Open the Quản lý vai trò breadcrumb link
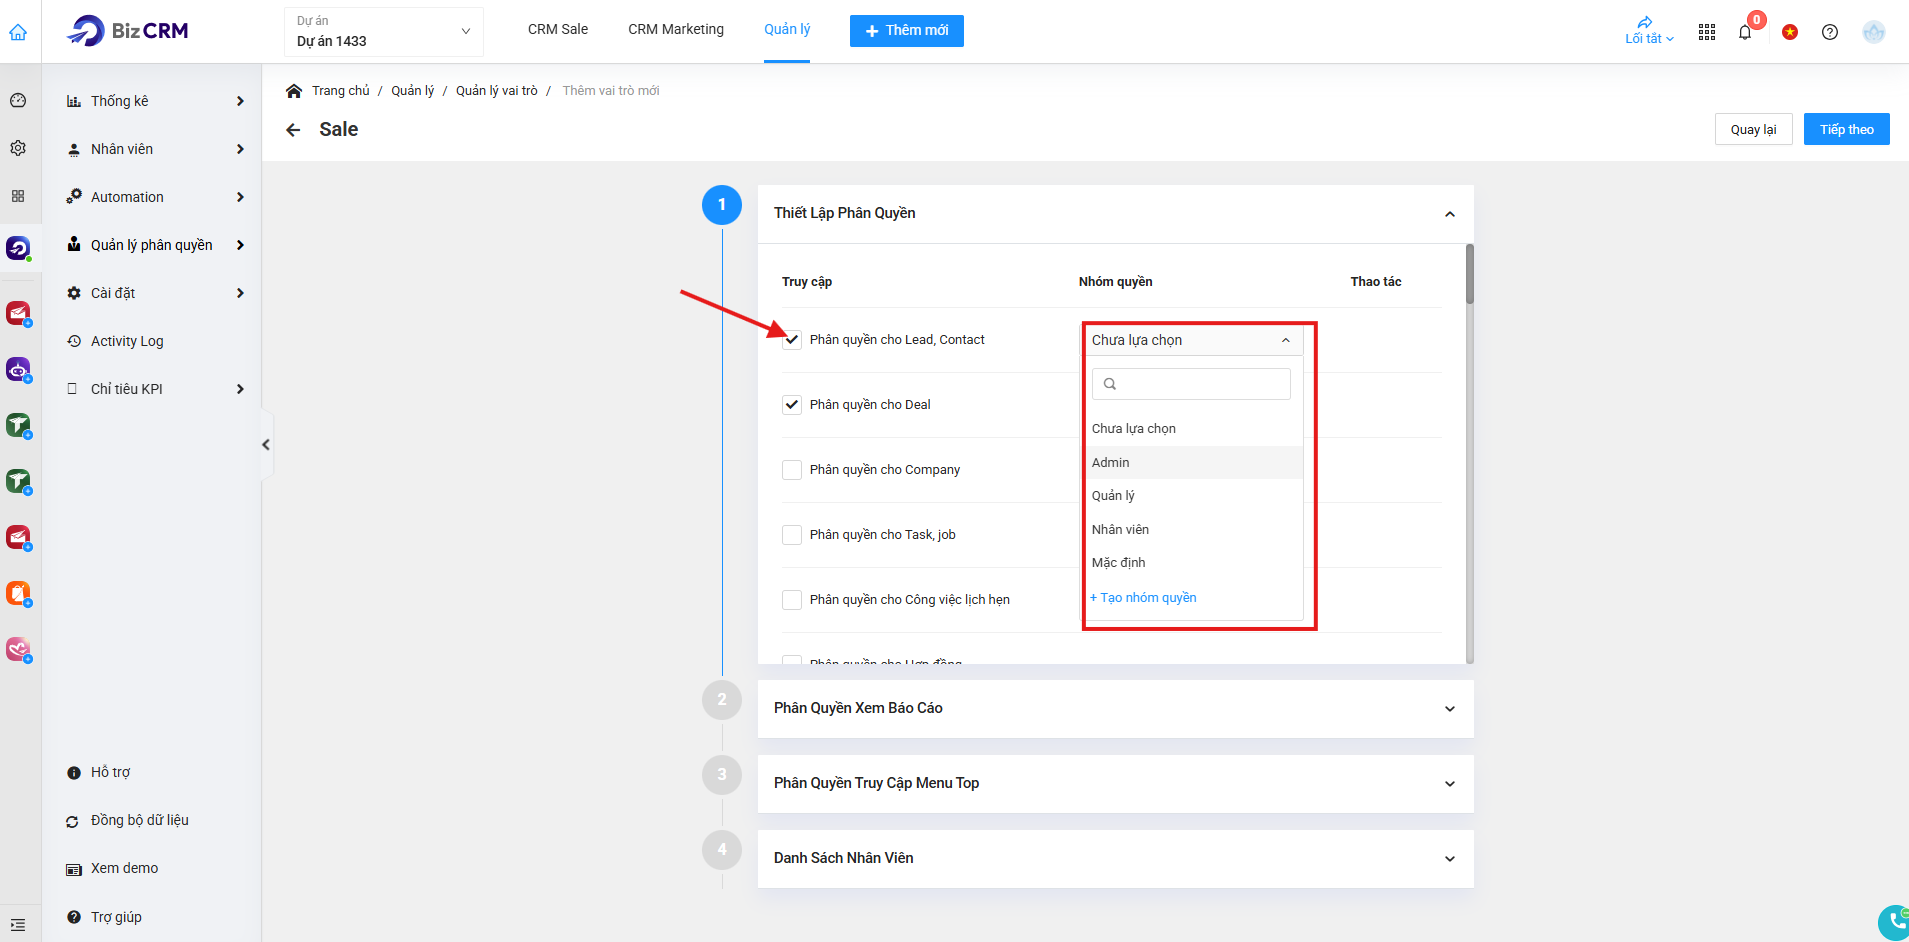The width and height of the screenshot is (1909, 942). [x=497, y=91]
